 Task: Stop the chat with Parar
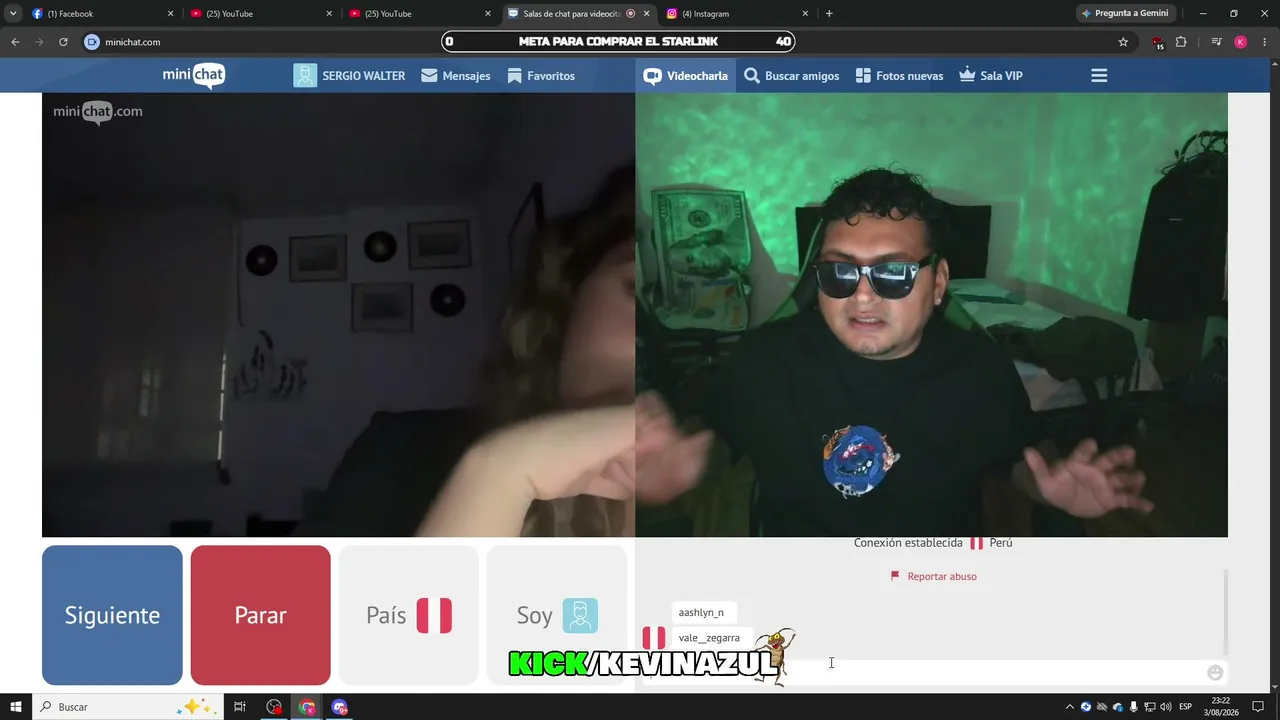(260, 615)
